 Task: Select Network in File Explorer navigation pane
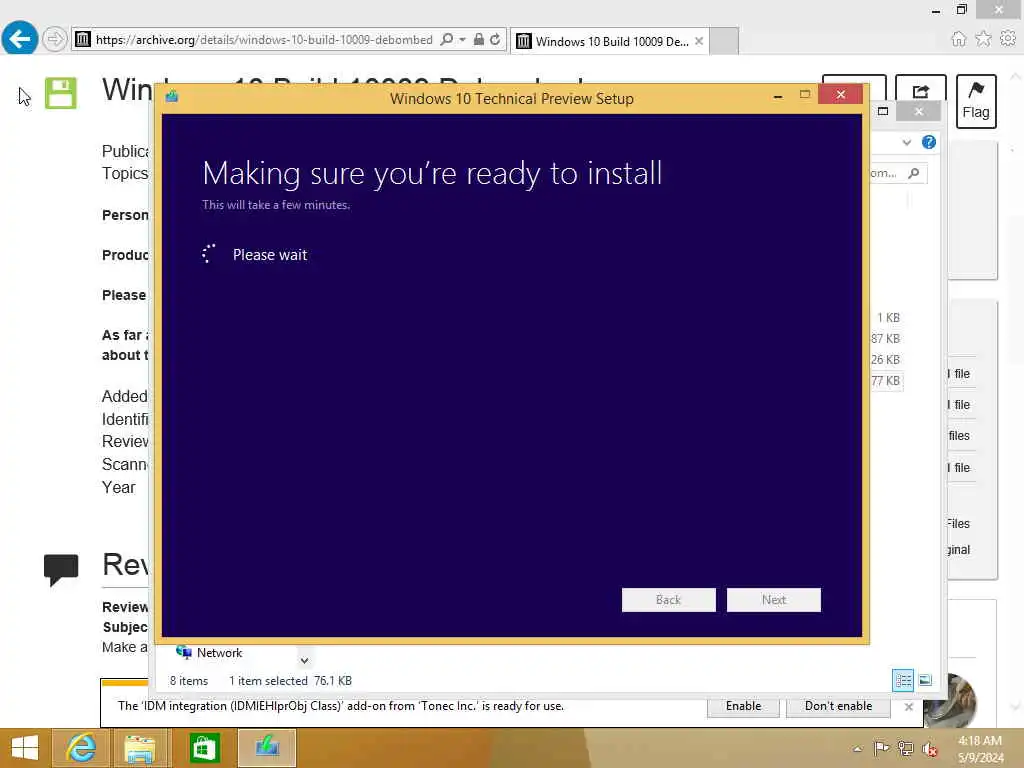pyautogui.click(x=209, y=652)
